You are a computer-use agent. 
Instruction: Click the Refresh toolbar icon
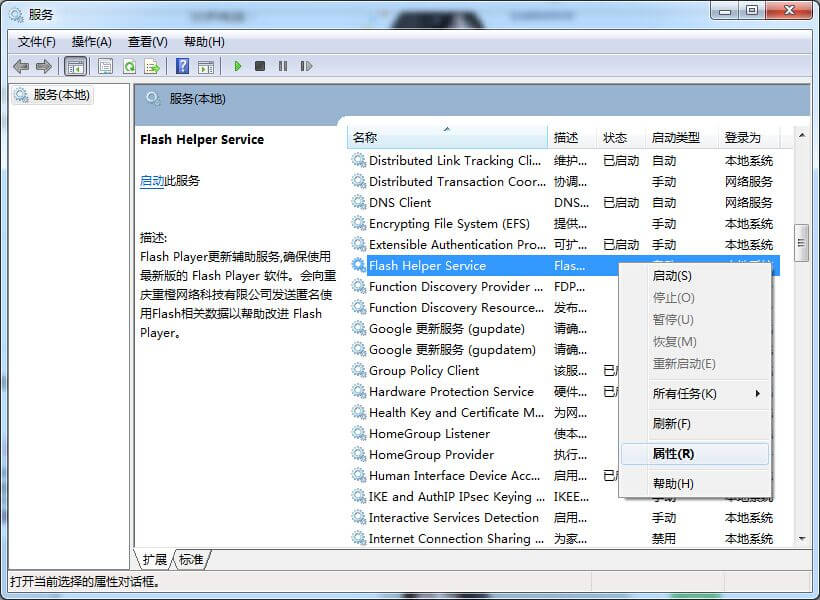point(129,66)
